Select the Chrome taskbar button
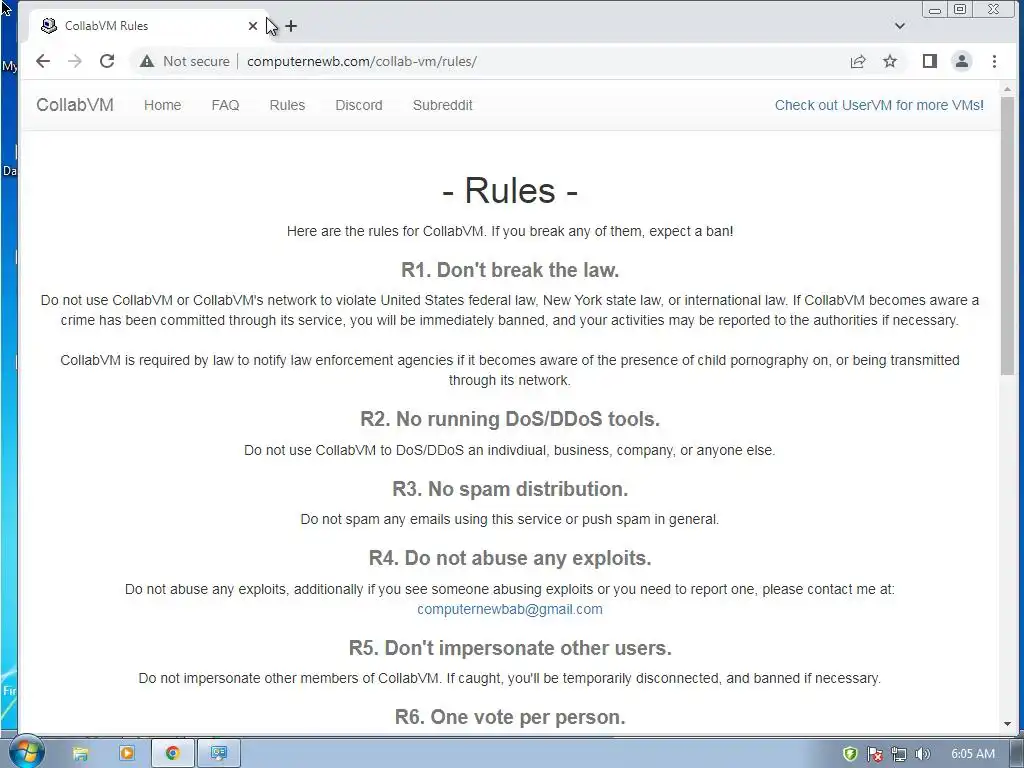The width and height of the screenshot is (1024, 768). pos(172,754)
